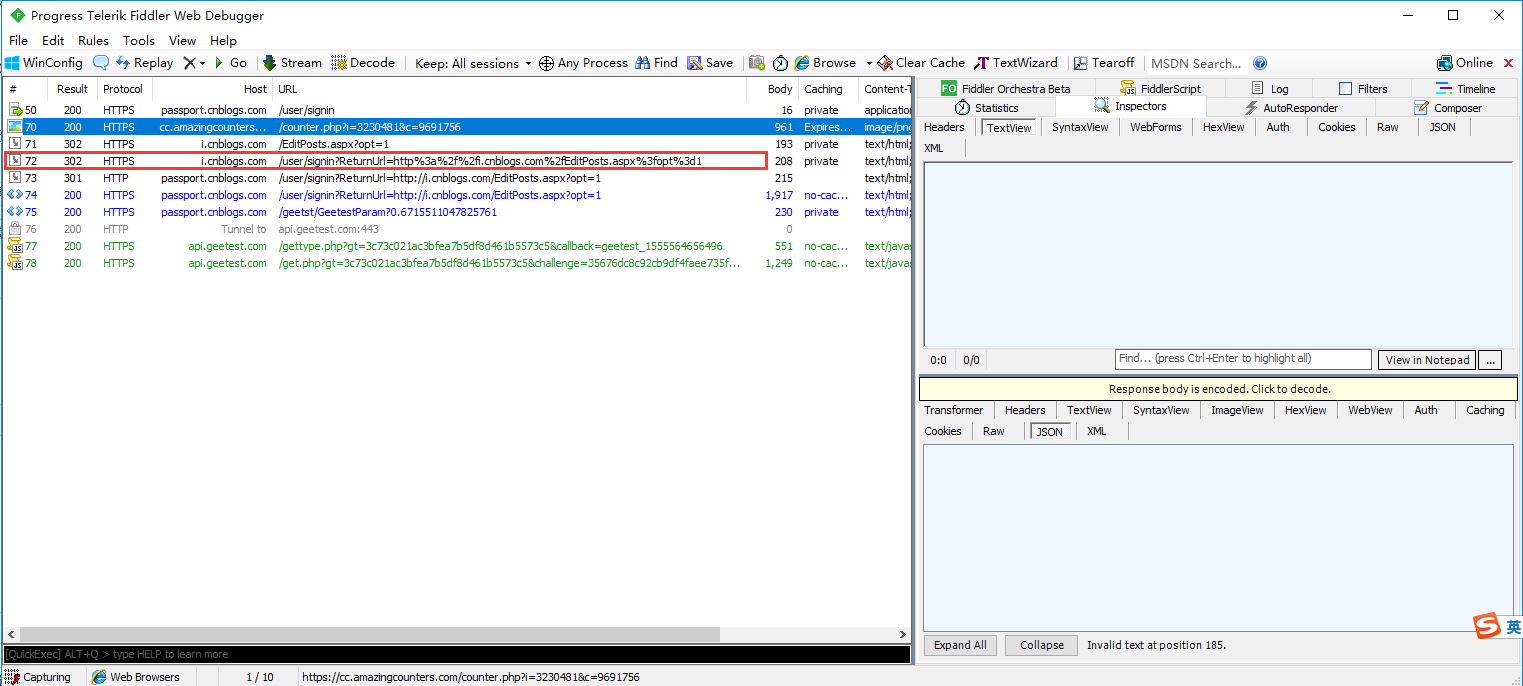Viewport: 1523px width, 686px height.
Task: Click the comment speech bubble icon
Action: (x=101, y=63)
